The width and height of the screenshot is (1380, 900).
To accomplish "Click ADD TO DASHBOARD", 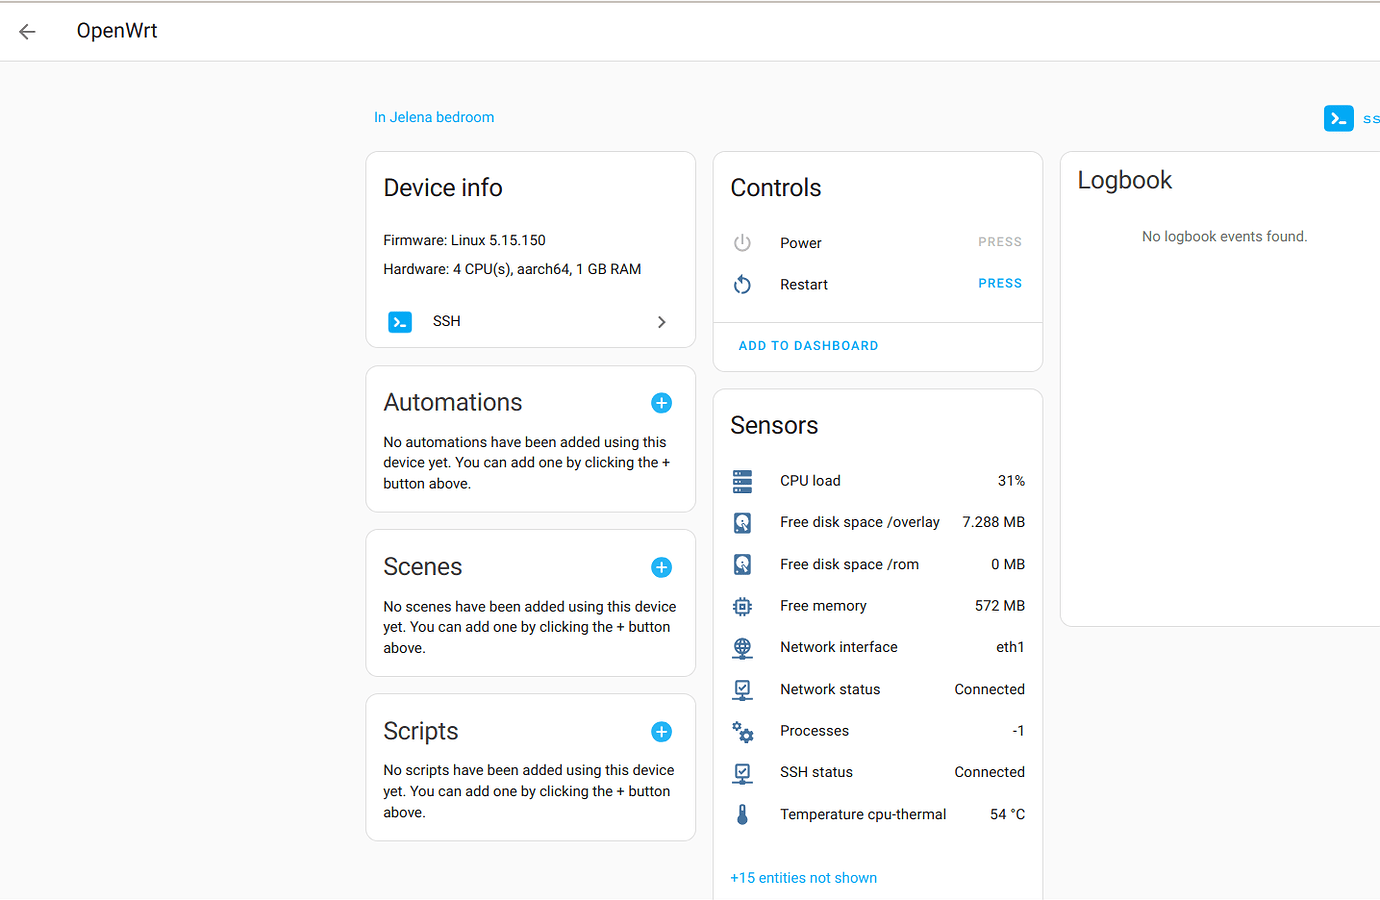I will pos(808,345).
